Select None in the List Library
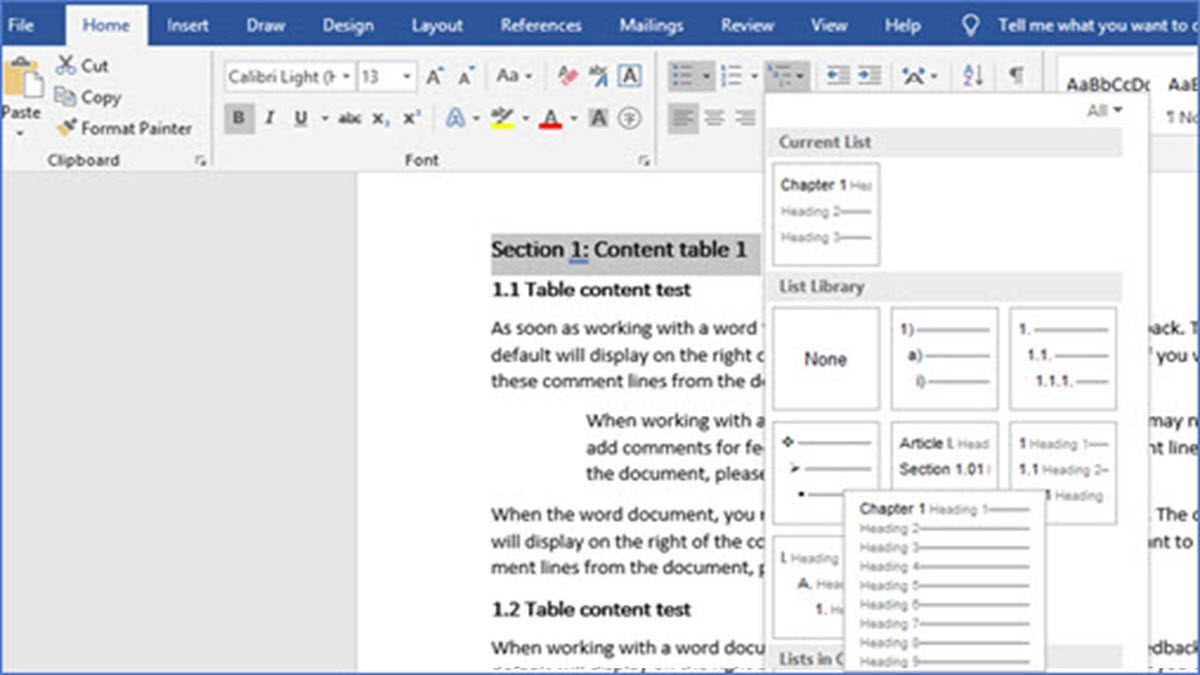 824,357
